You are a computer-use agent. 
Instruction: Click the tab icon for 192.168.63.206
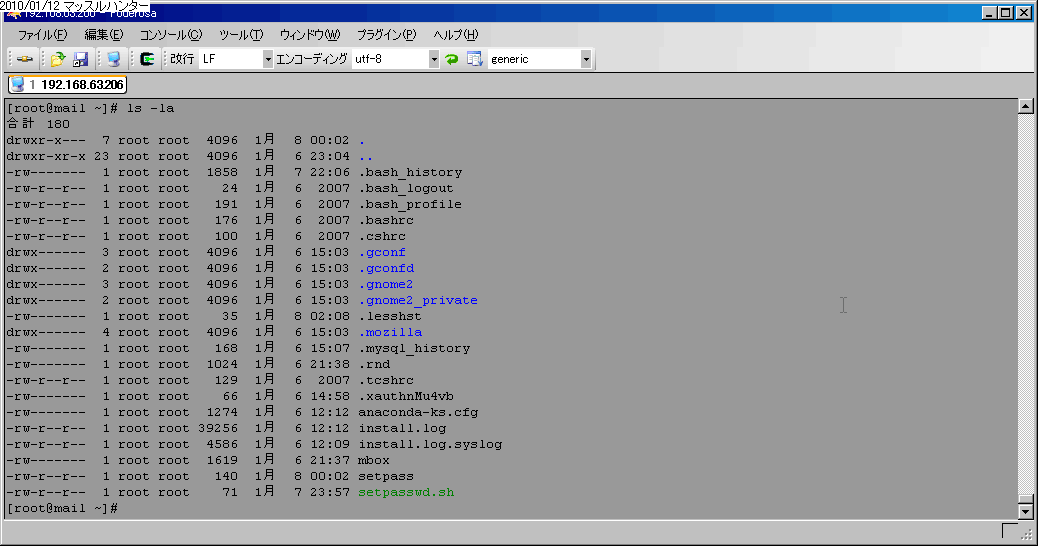pos(17,85)
